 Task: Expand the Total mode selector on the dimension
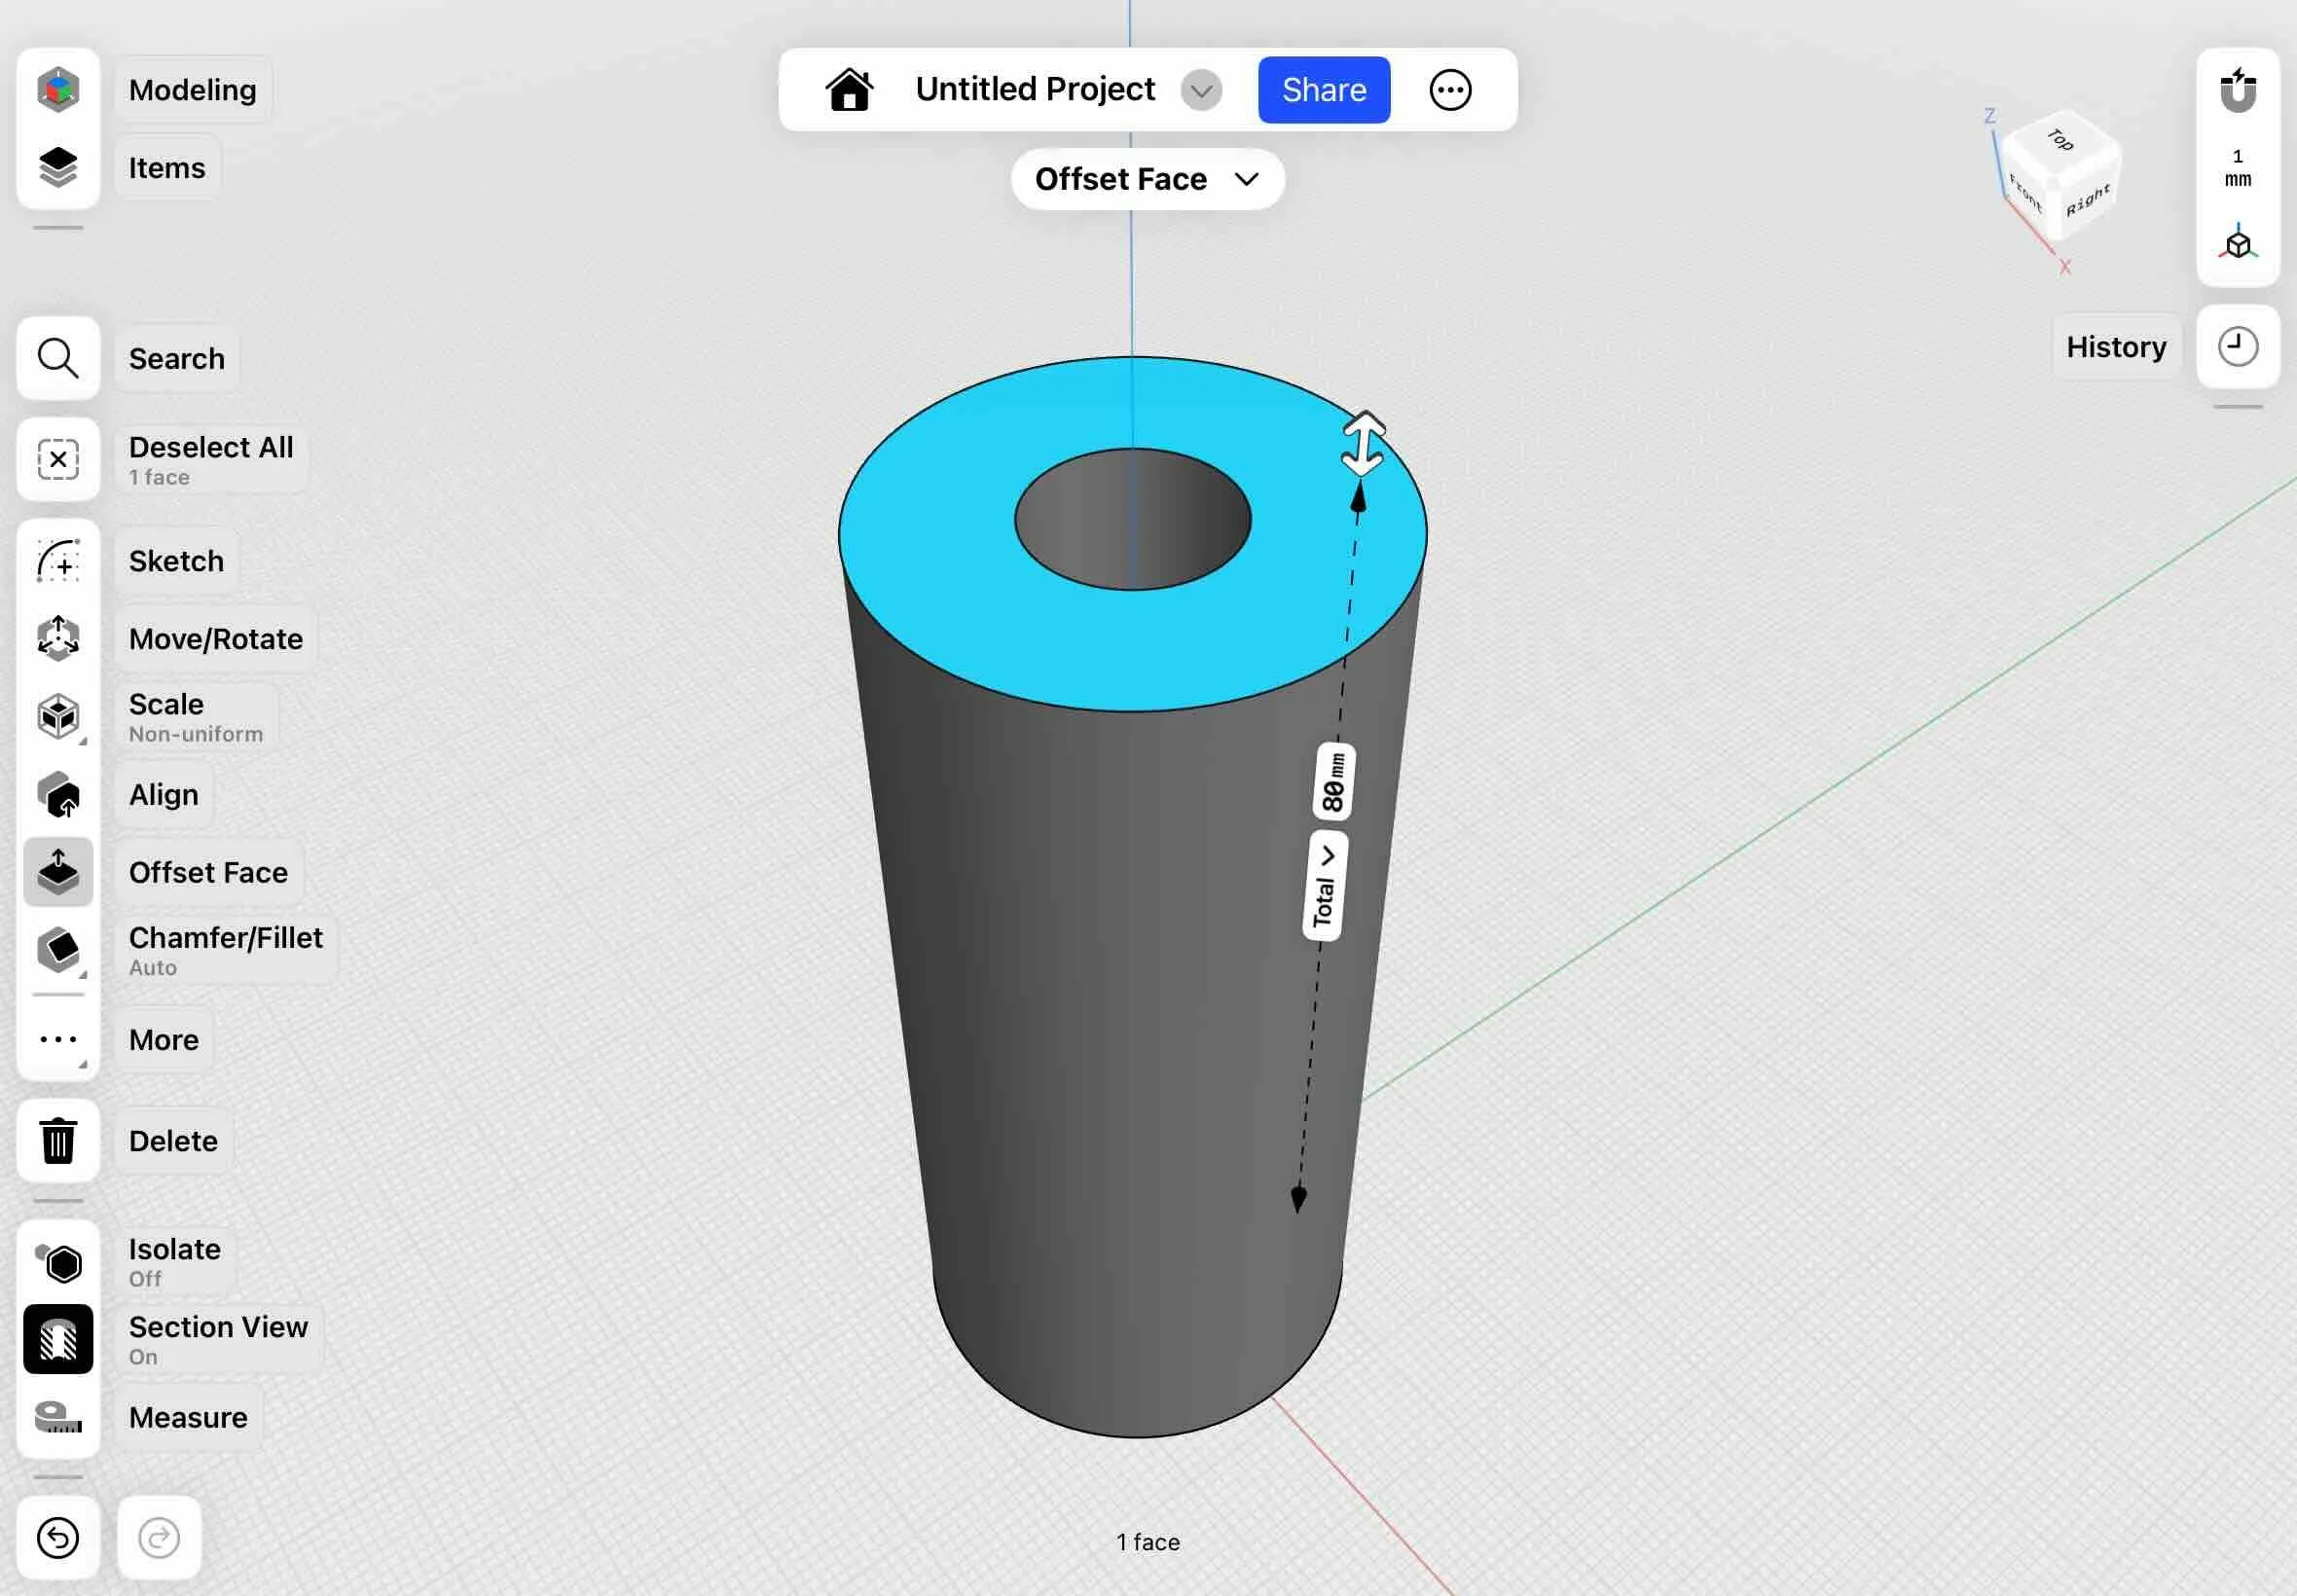coord(1325,886)
